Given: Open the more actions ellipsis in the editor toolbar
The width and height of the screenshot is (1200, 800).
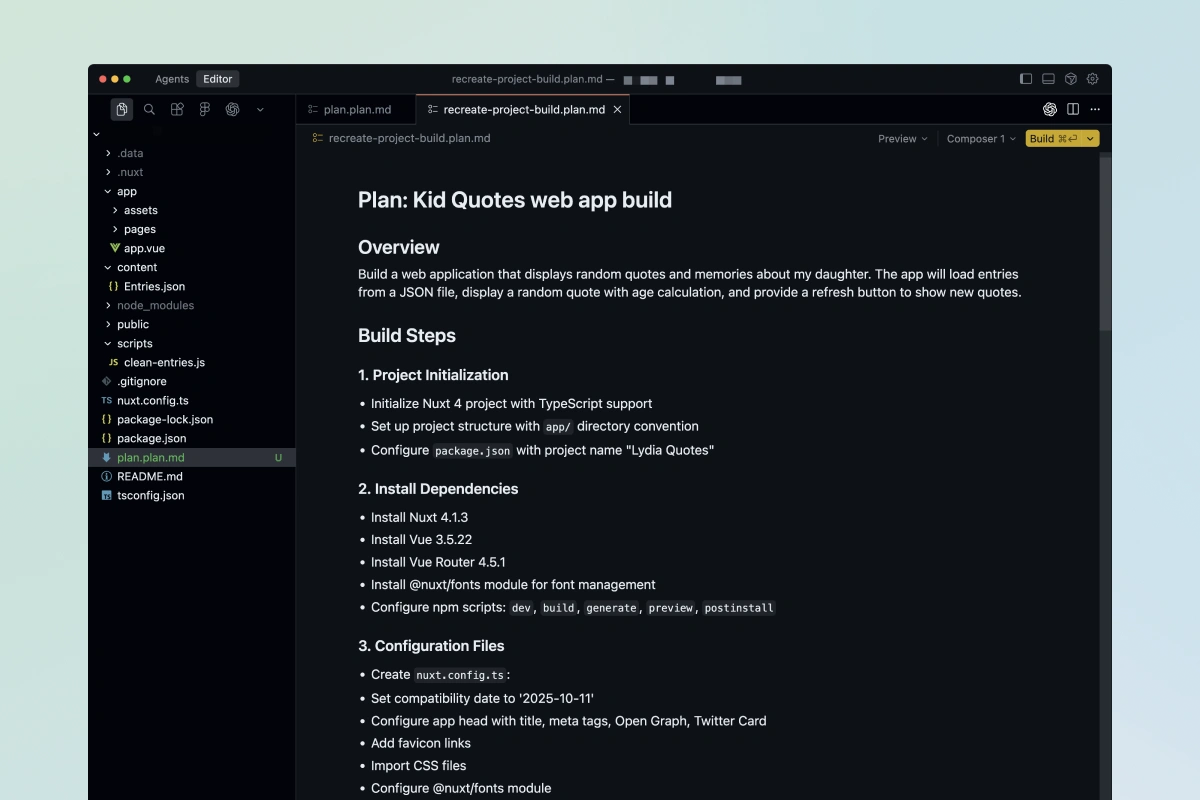Looking at the screenshot, I should point(1094,109).
